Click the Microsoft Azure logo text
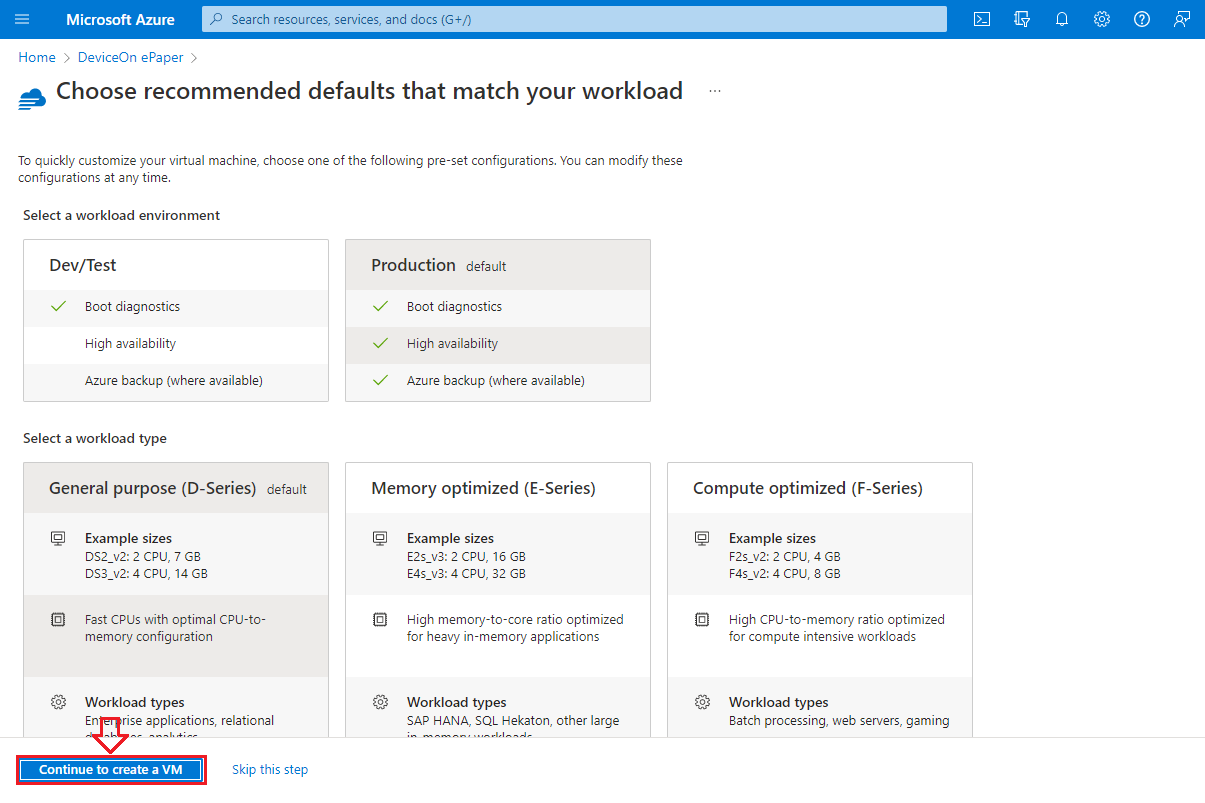 [120, 19]
